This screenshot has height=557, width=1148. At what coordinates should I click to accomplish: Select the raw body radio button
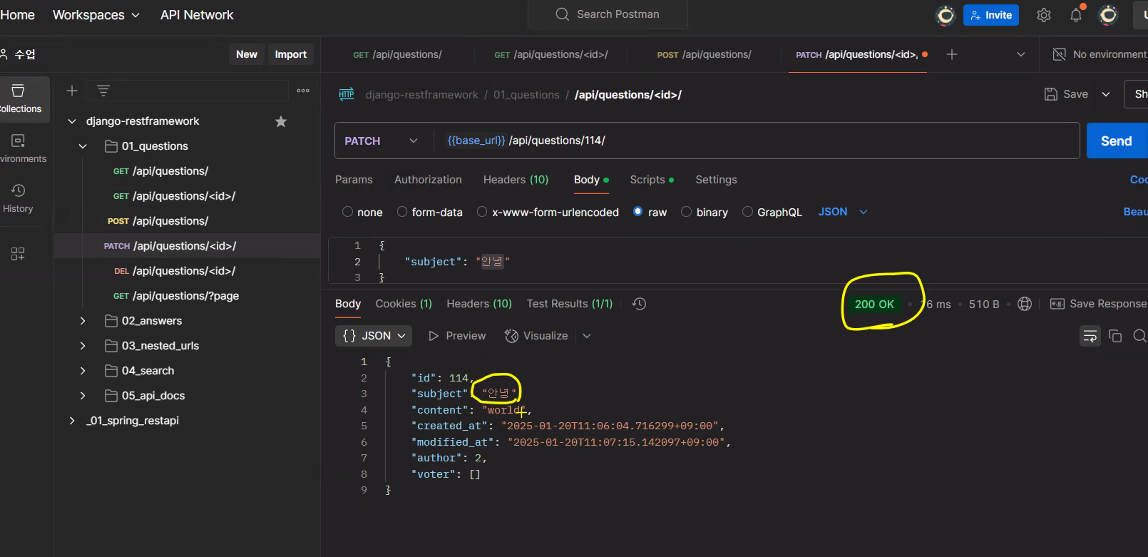[x=638, y=212]
